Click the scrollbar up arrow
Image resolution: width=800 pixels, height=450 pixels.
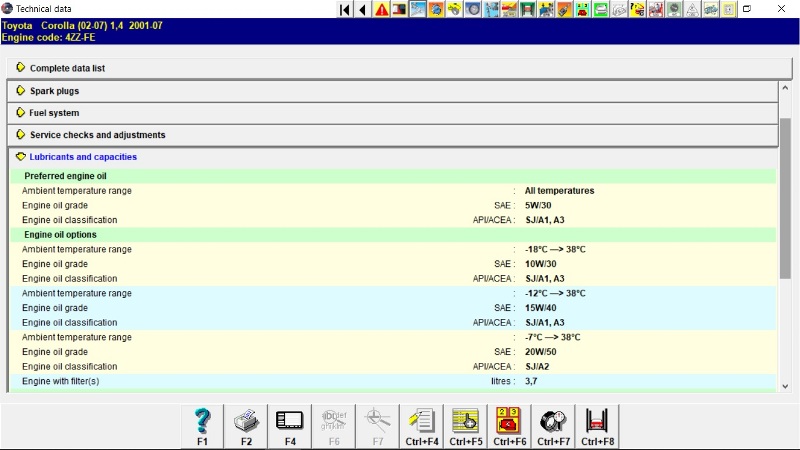coord(785,88)
